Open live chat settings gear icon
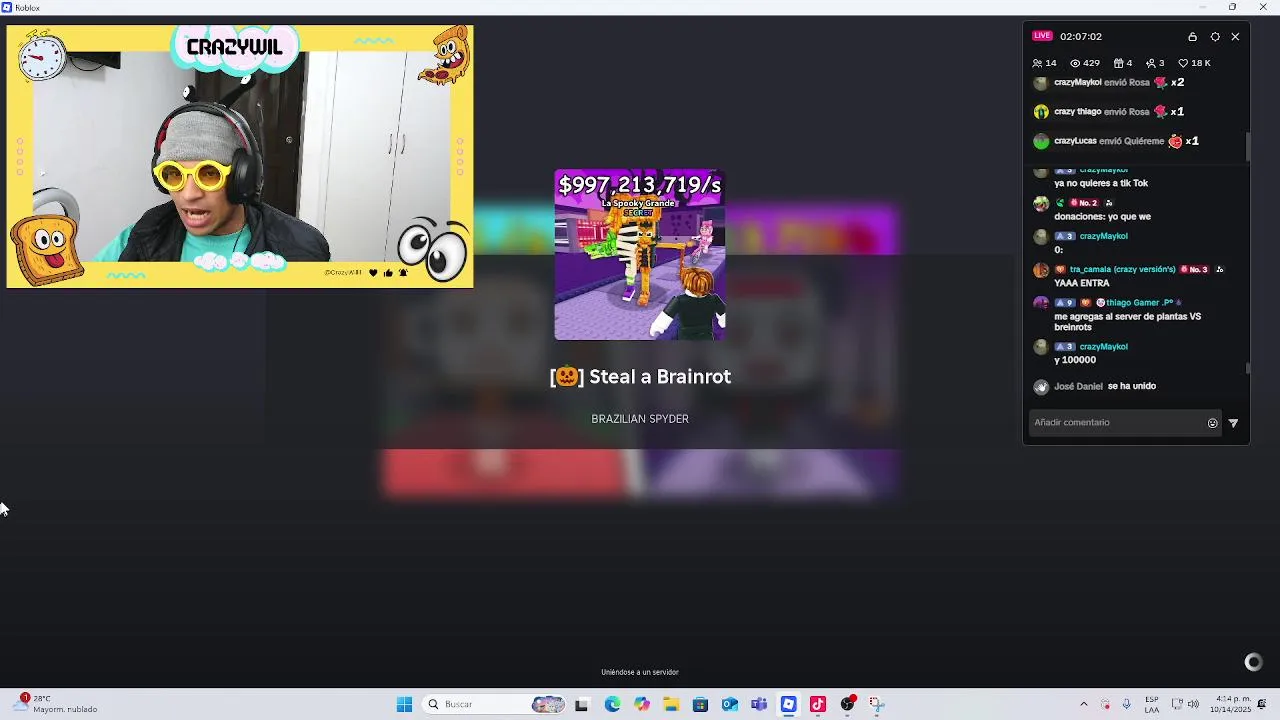The image size is (1280, 720). (1215, 36)
